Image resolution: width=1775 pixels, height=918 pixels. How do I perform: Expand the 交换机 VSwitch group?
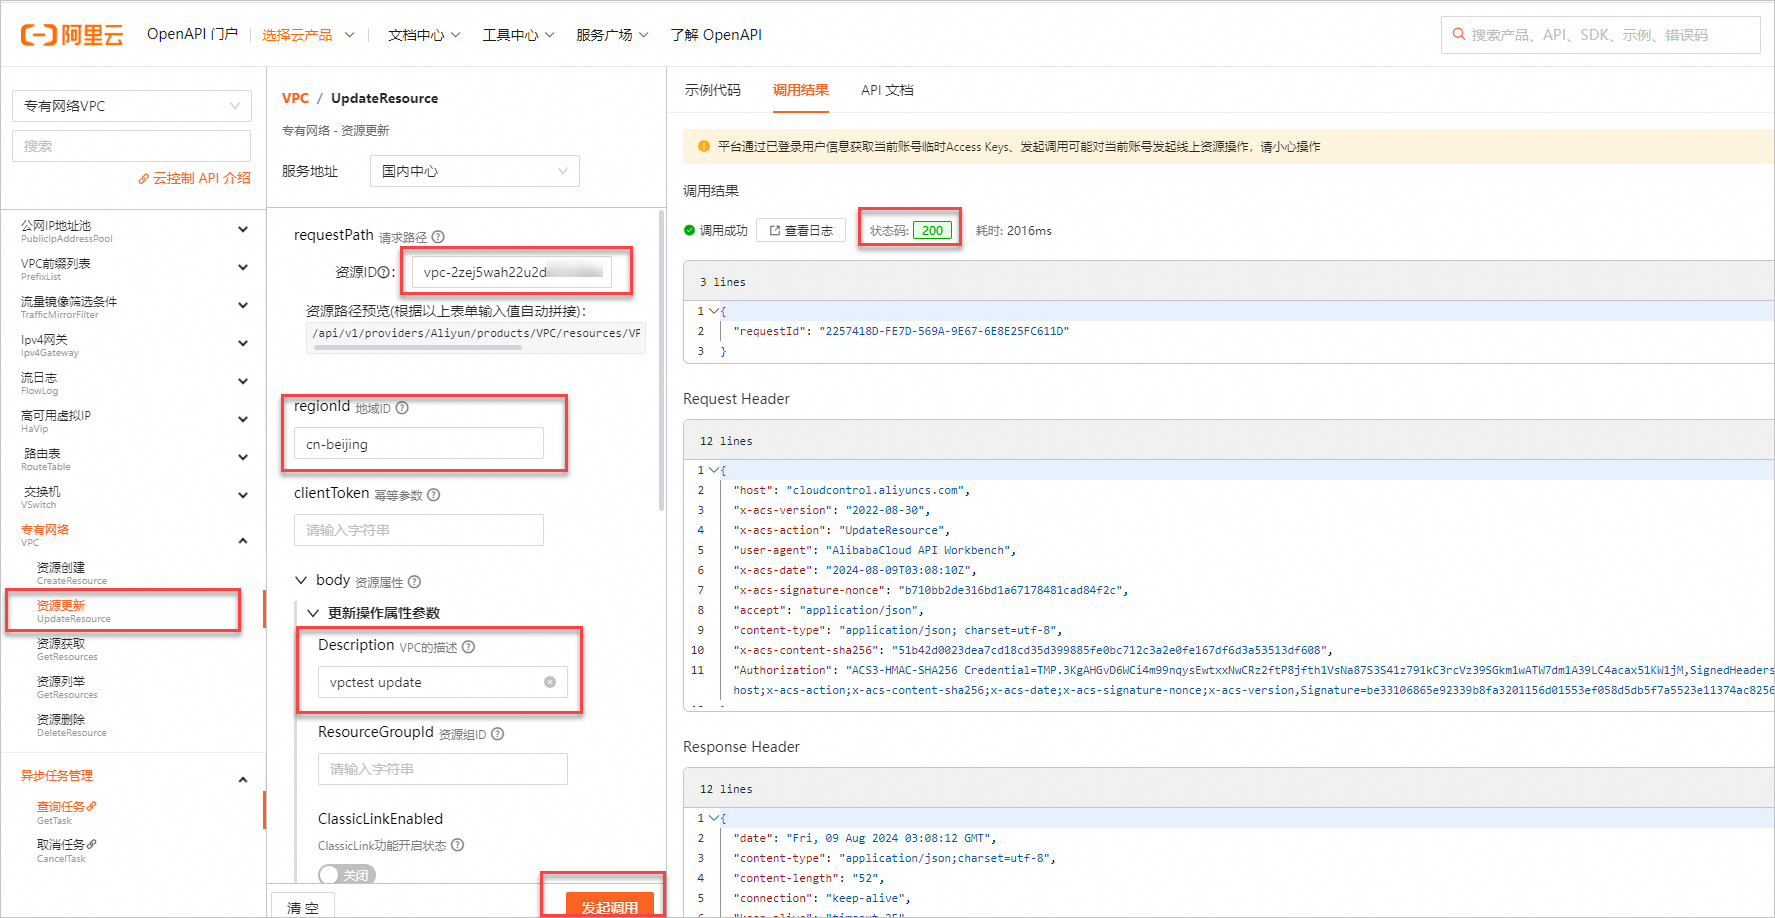[243, 496]
